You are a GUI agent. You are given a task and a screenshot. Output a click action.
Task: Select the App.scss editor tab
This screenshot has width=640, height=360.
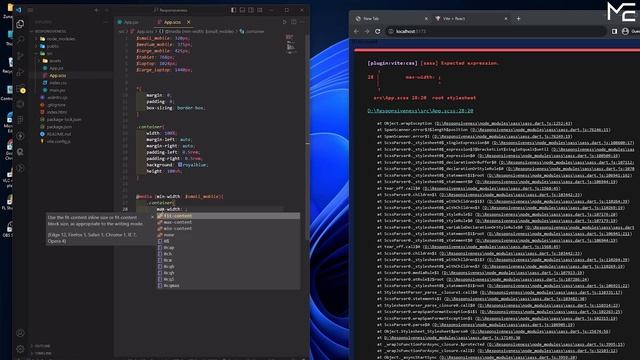(172, 22)
